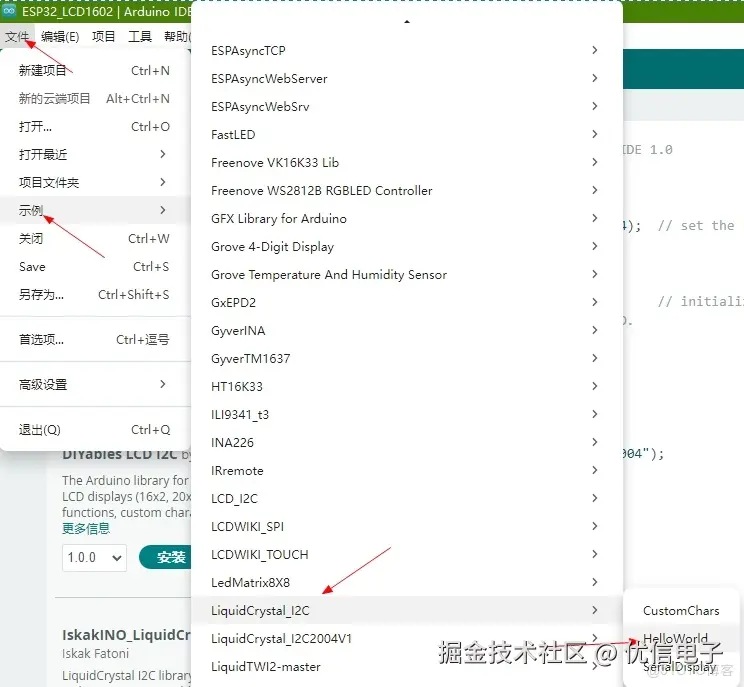Open GxEPD2 examples submenu

tap(407, 303)
